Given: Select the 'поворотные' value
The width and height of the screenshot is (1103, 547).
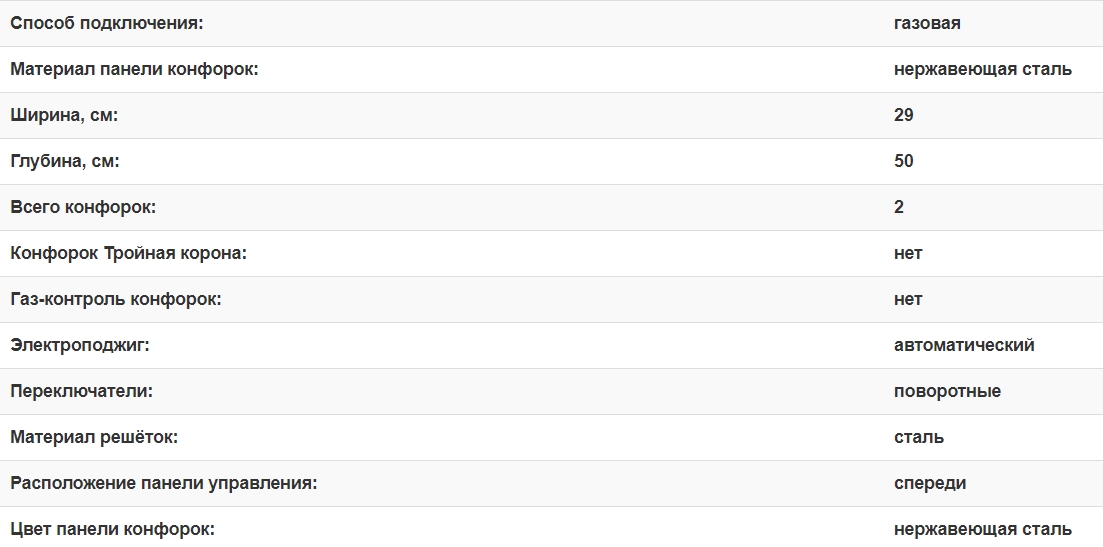Looking at the screenshot, I should coord(947,391).
